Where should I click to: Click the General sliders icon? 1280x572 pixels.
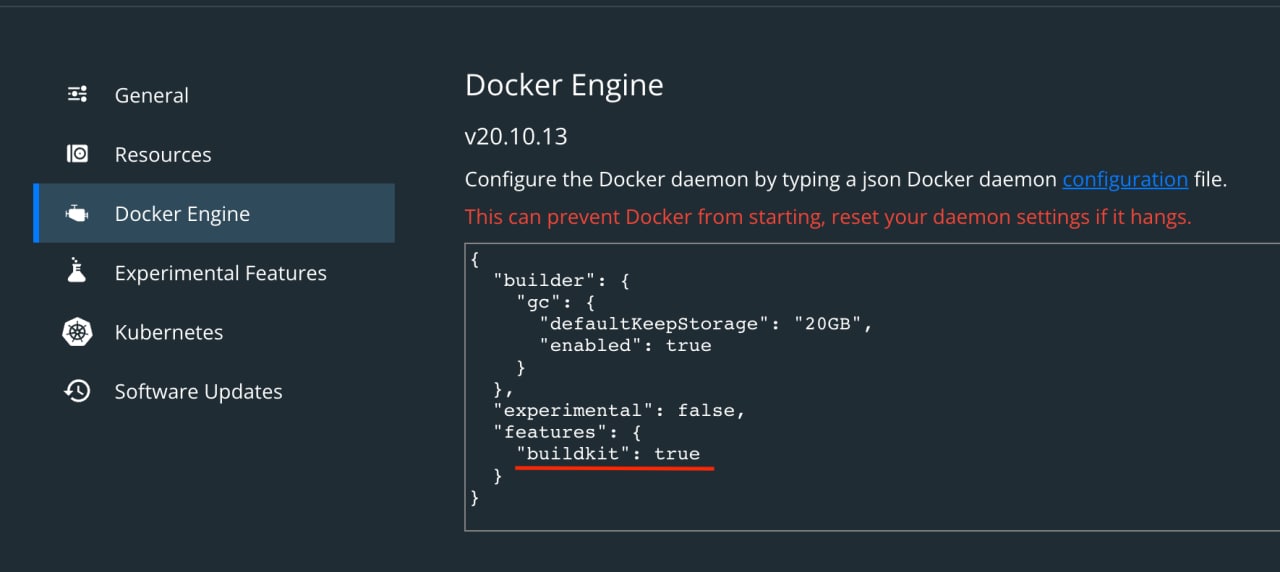(x=77, y=95)
